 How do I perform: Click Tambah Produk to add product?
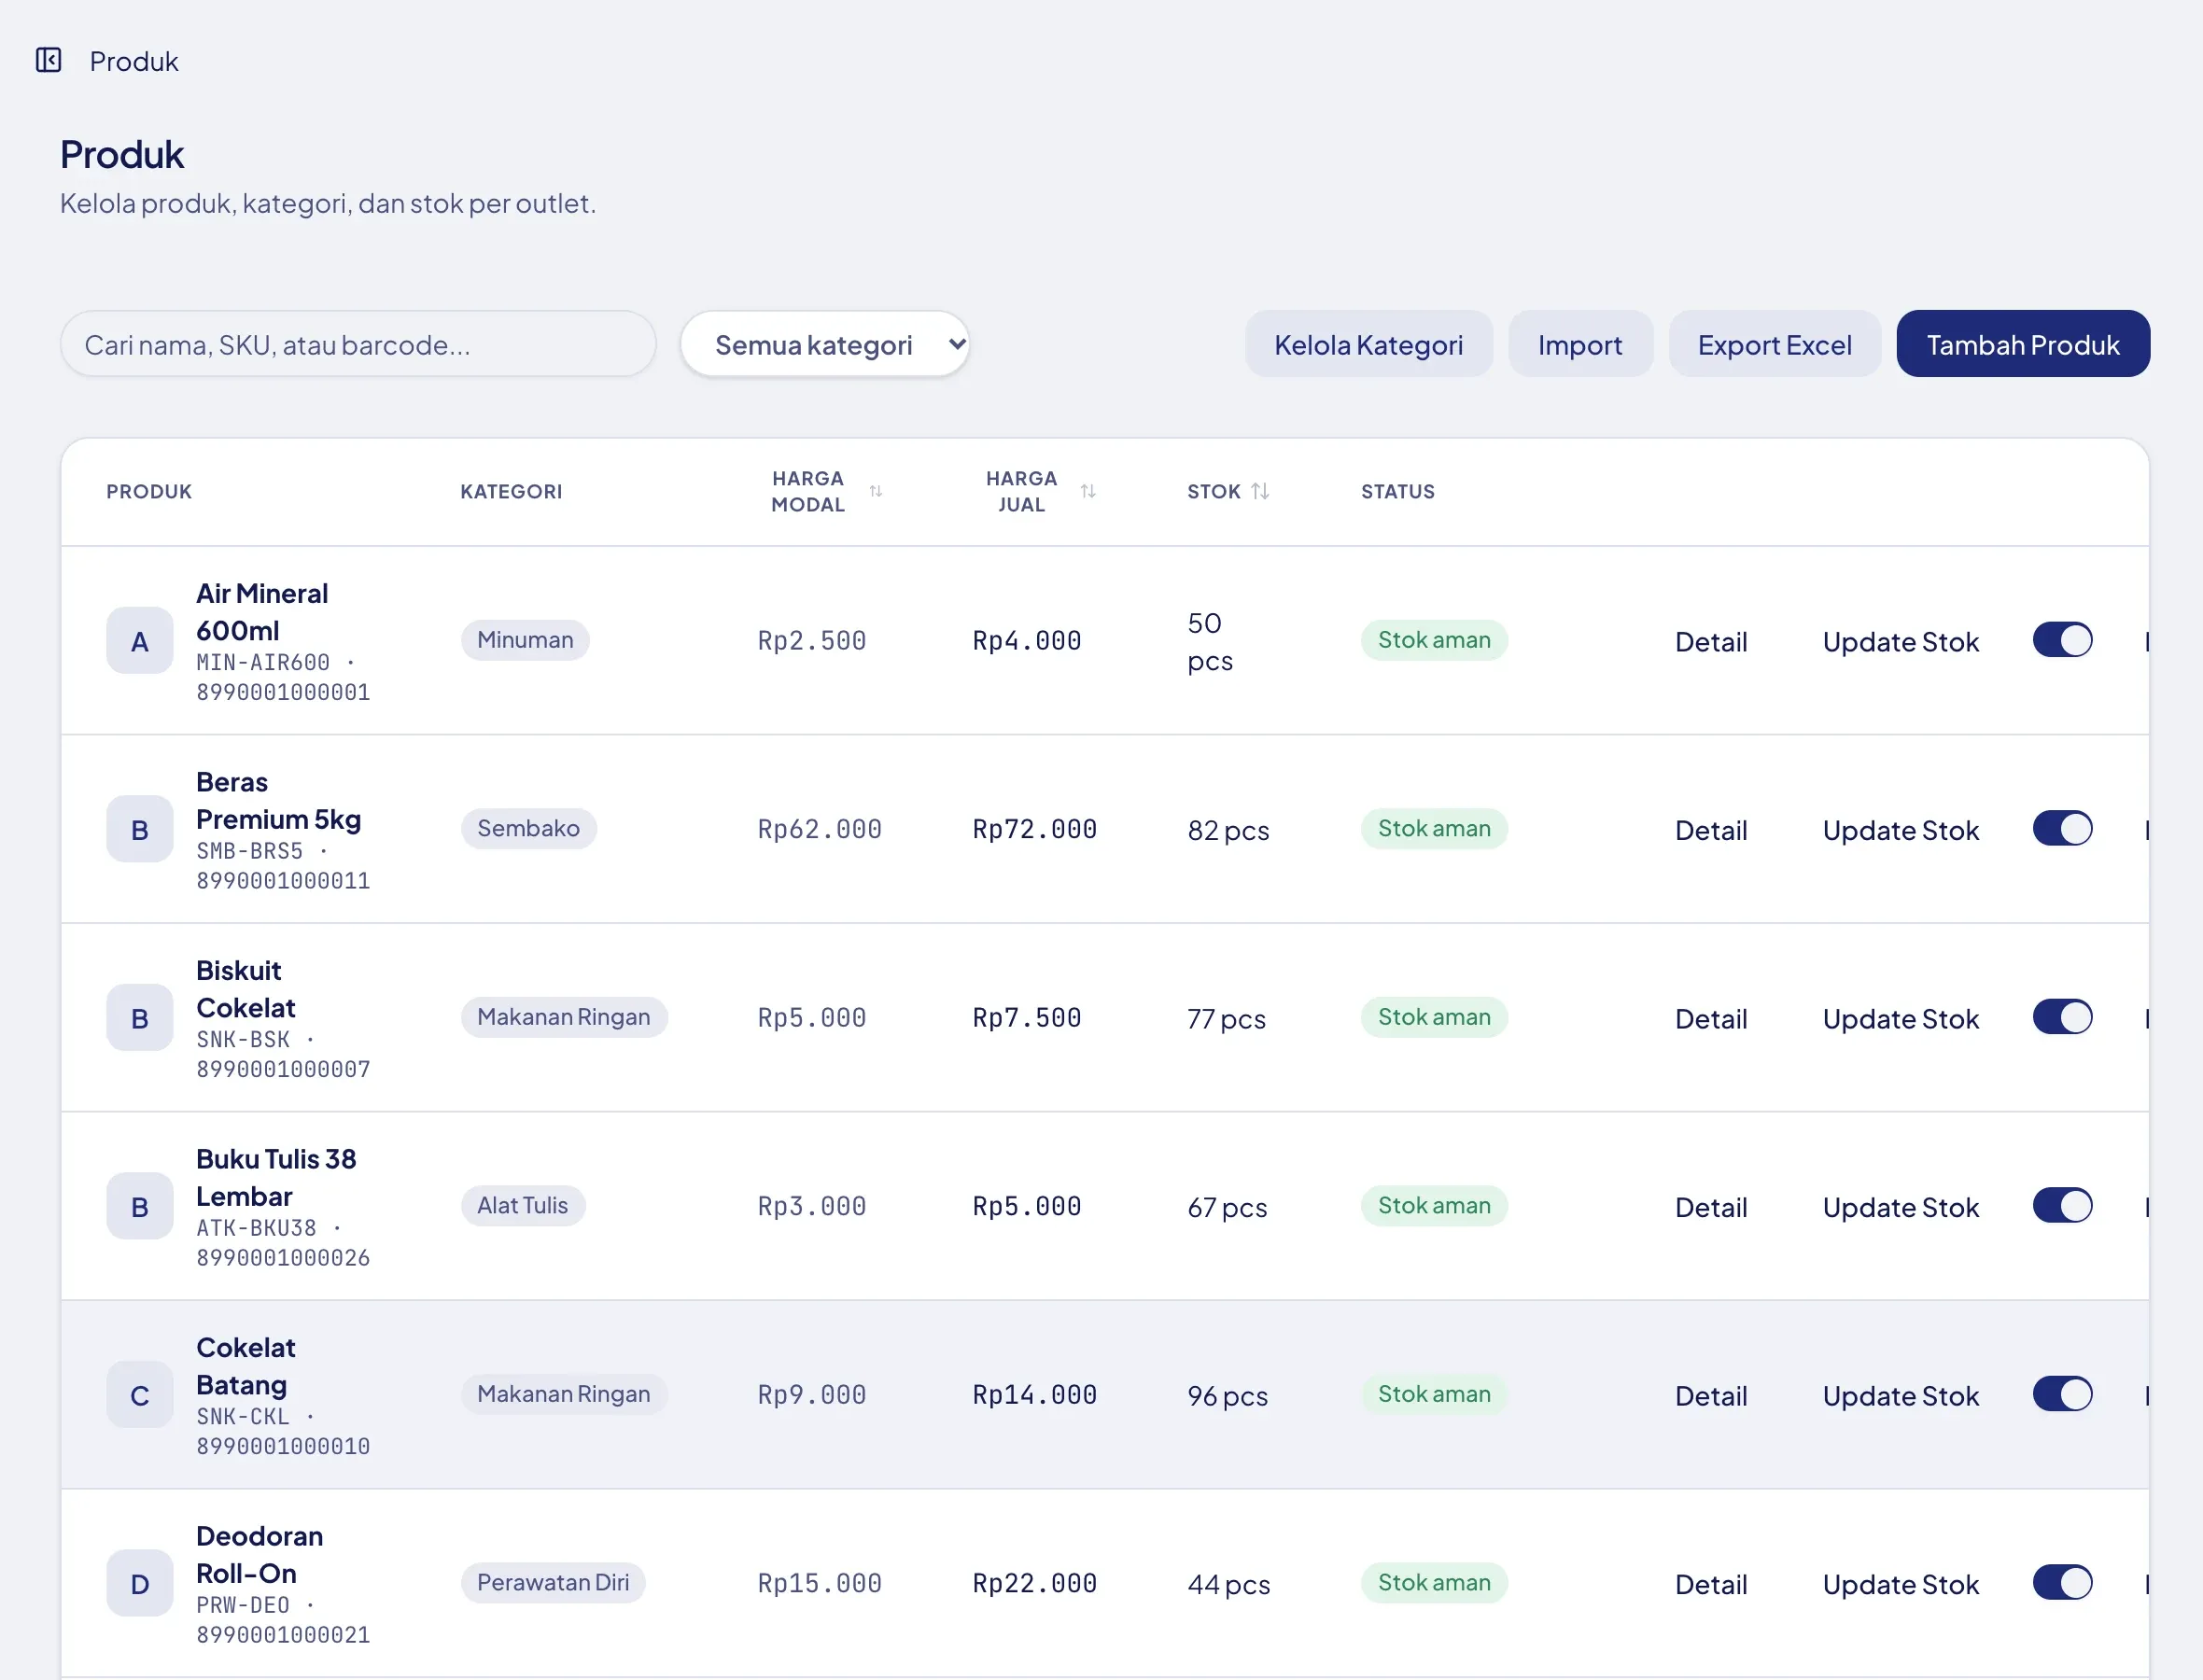pos(2023,344)
